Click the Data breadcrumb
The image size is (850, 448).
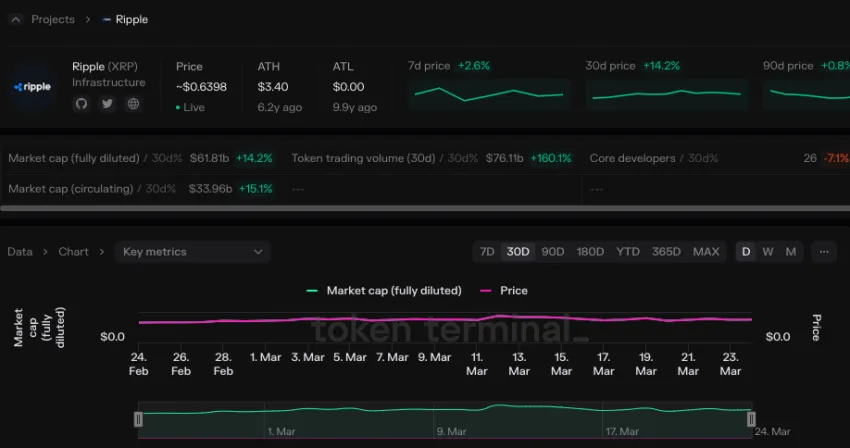[x=20, y=252]
